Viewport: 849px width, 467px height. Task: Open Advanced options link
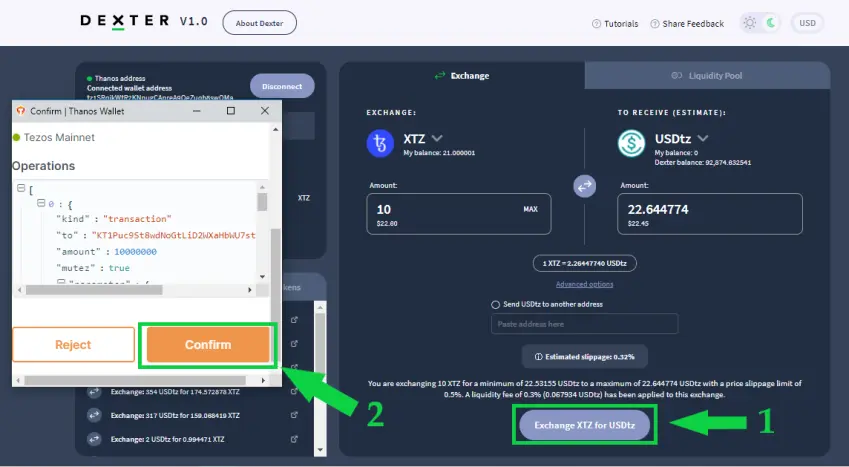pyautogui.click(x=584, y=284)
